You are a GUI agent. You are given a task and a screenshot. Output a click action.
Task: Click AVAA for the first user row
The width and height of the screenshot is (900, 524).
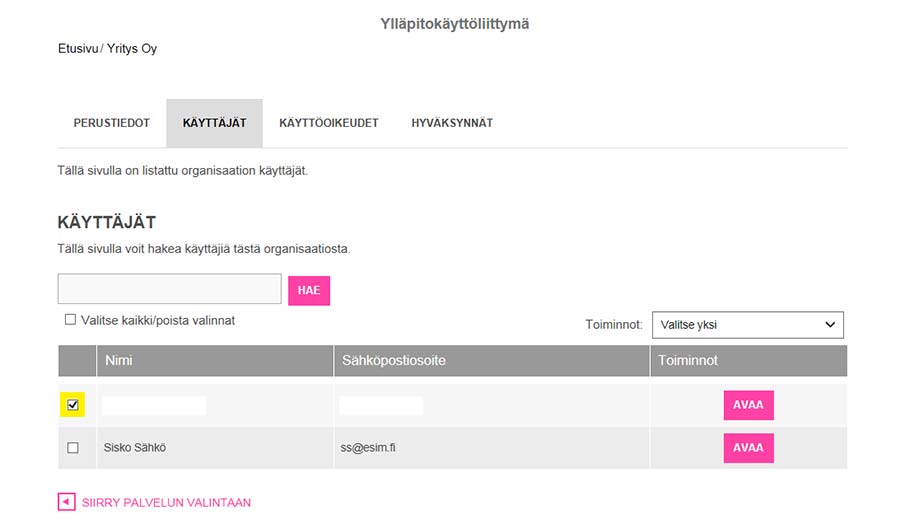748,405
